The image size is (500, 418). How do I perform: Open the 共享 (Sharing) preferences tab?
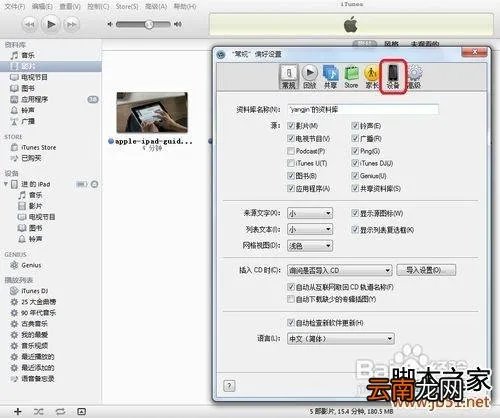click(x=330, y=77)
